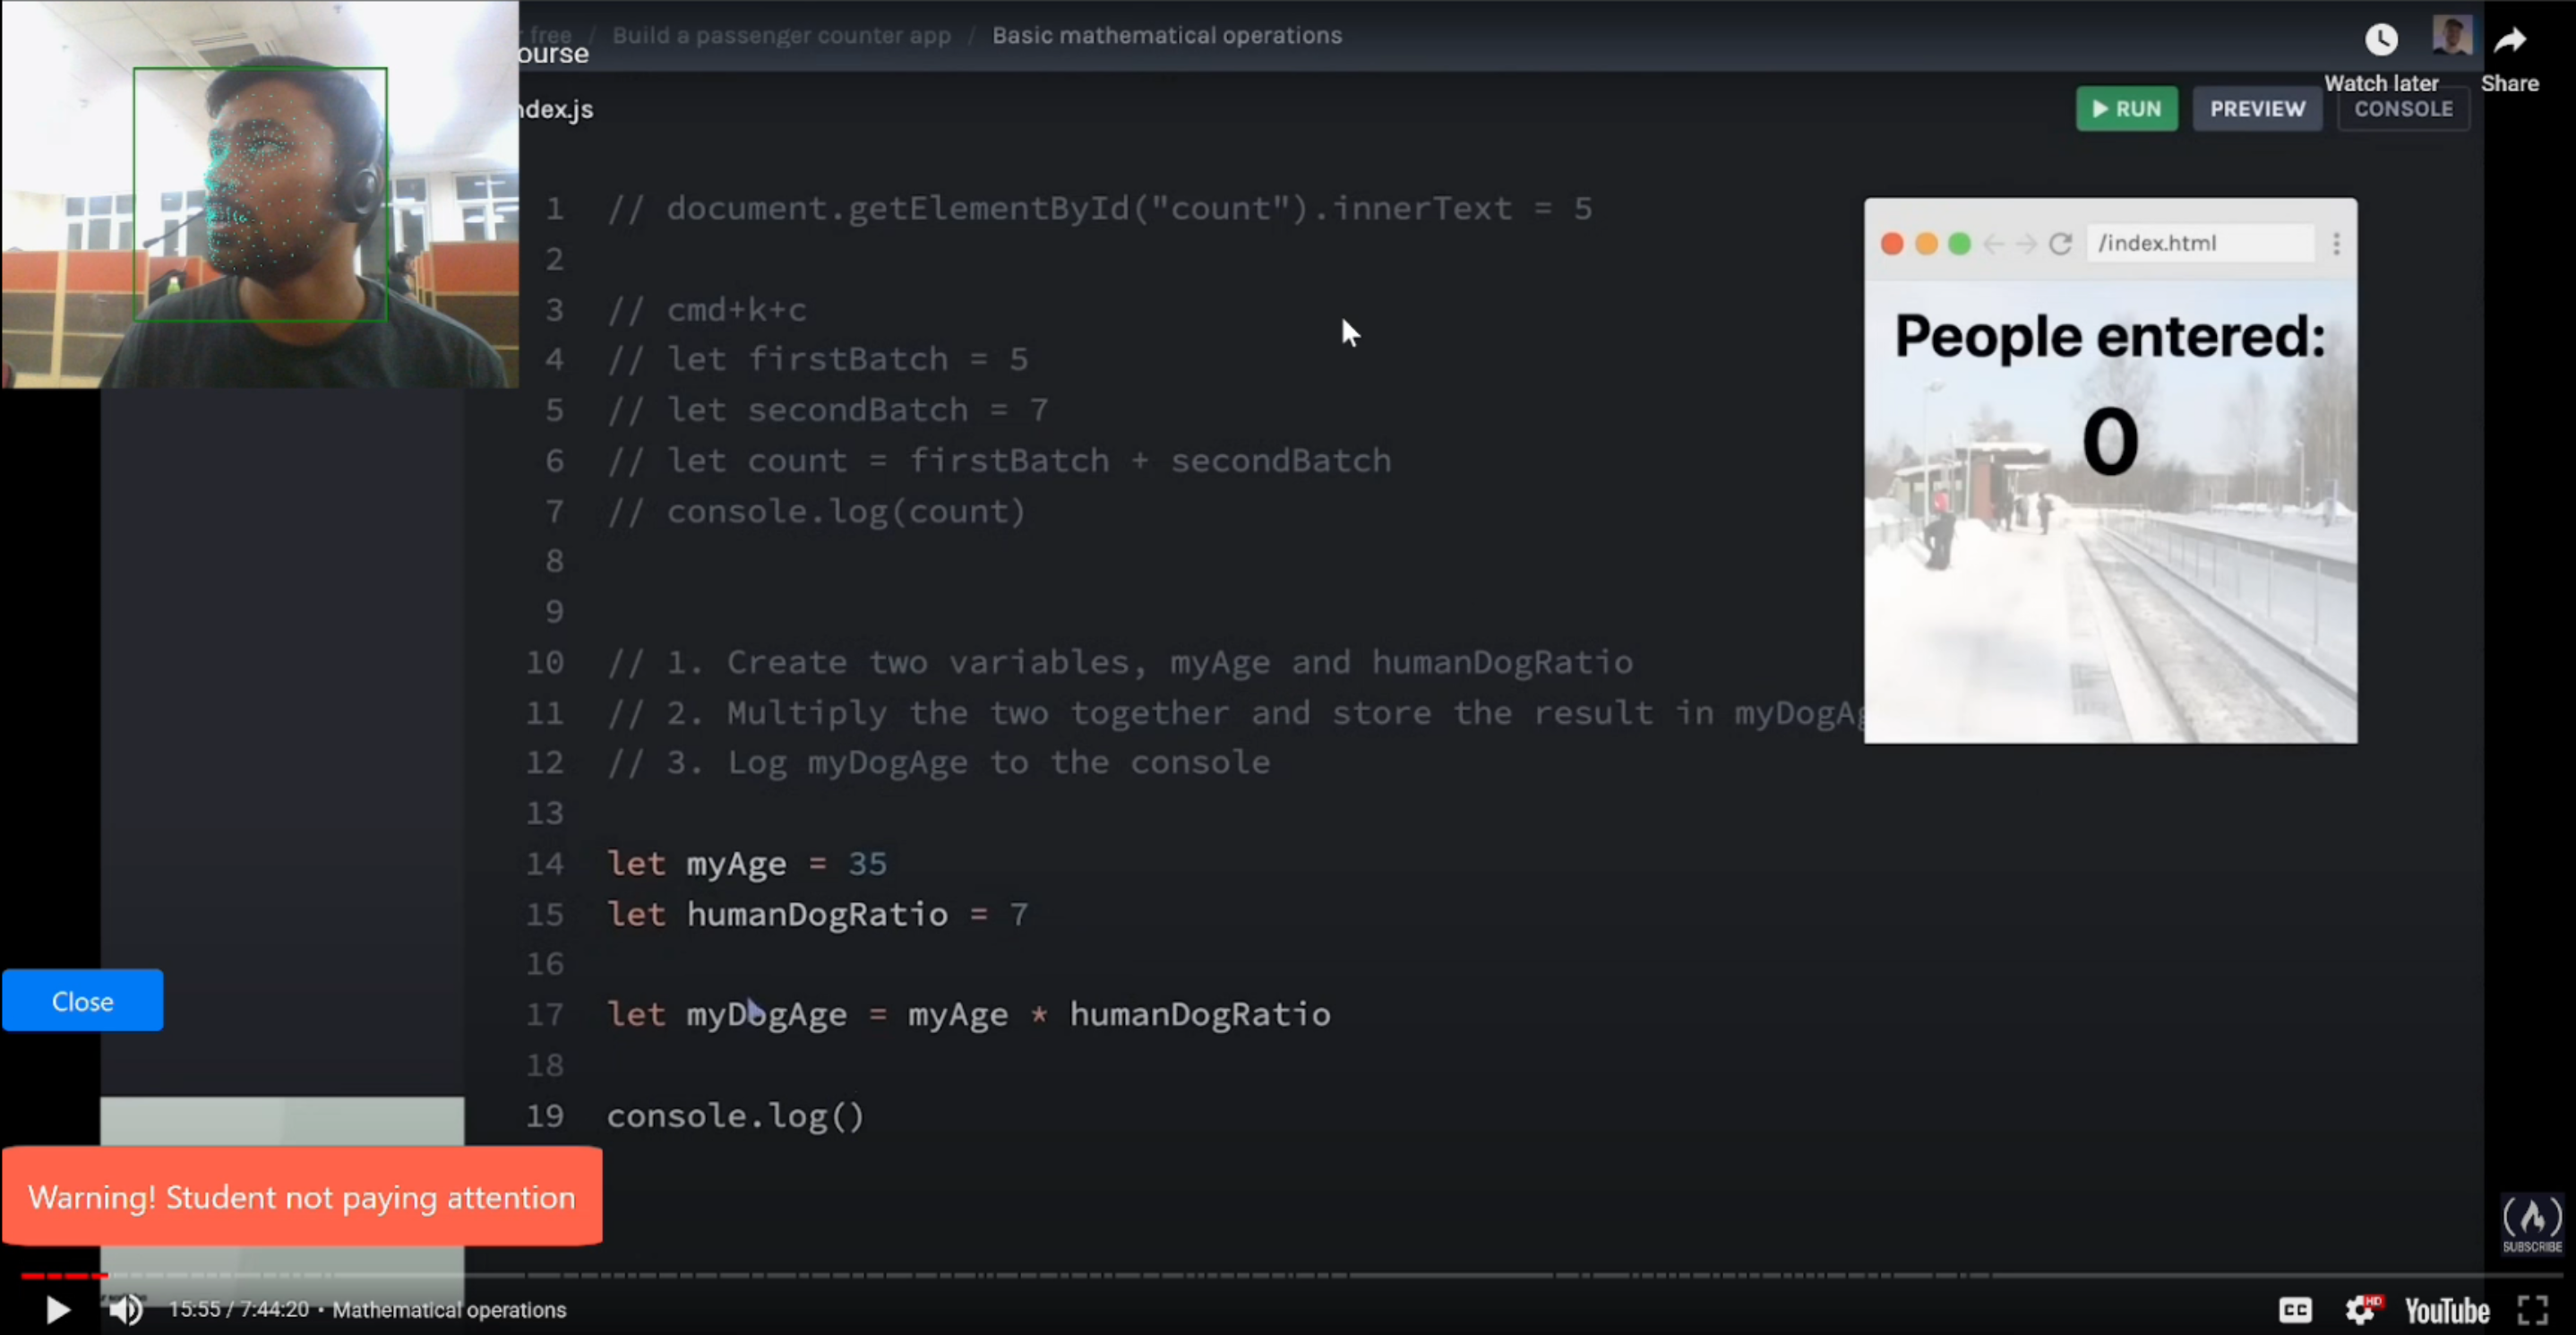This screenshot has width=2576, height=1335.
Task: Close the attention monitor with Close button
Action: (82, 1001)
